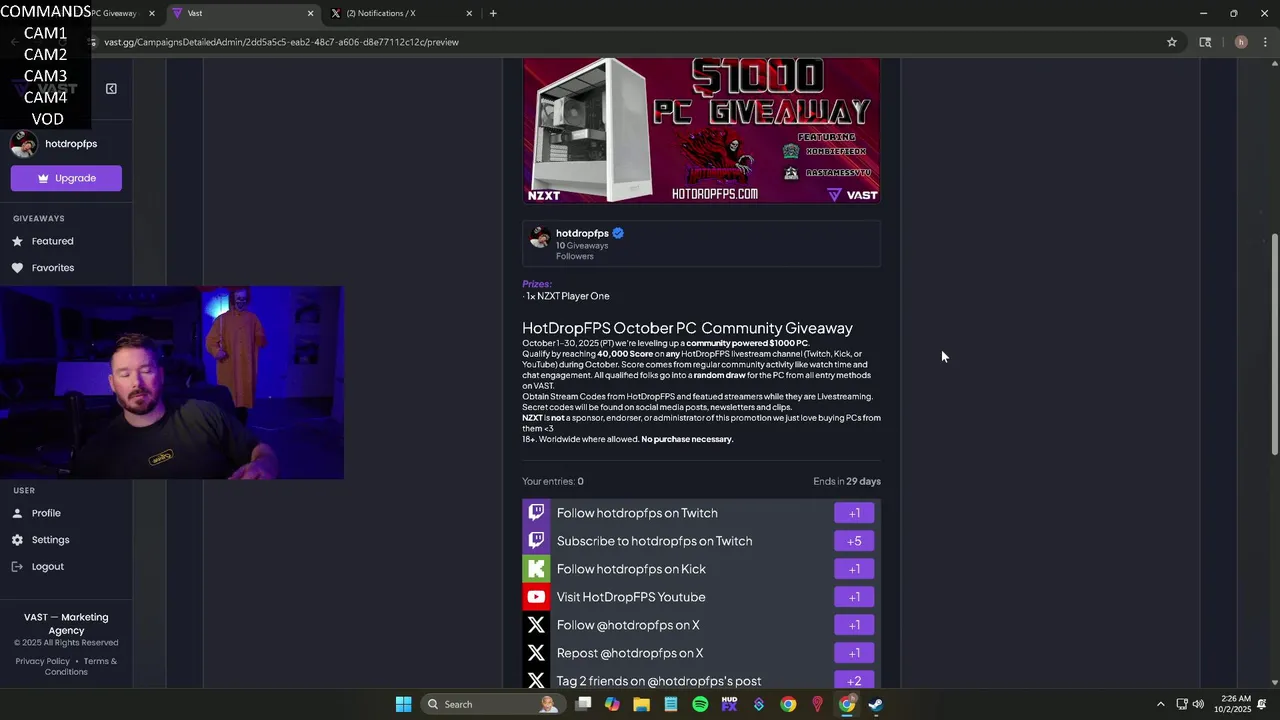Close the Notifications / X tab
Viewport: 1280px width, 720px height.
tap(468, 13)
